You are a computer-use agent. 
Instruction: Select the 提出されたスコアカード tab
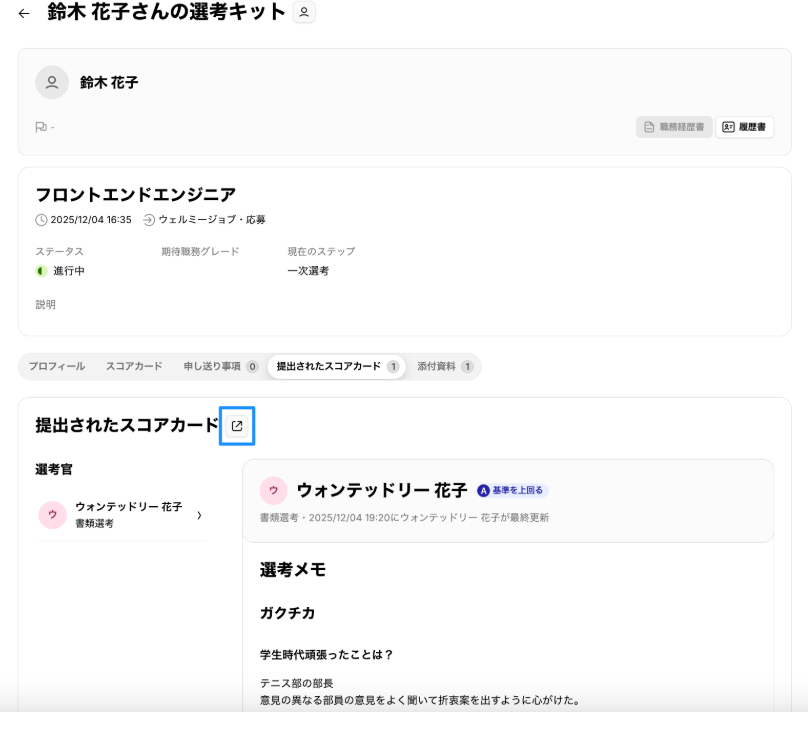tap(336, 367)
